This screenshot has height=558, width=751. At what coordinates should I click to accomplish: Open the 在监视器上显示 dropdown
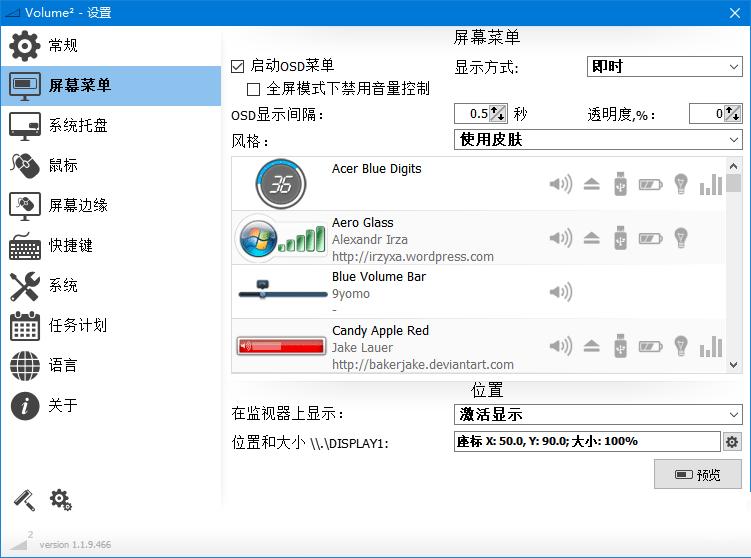click(x=598, y=414)
